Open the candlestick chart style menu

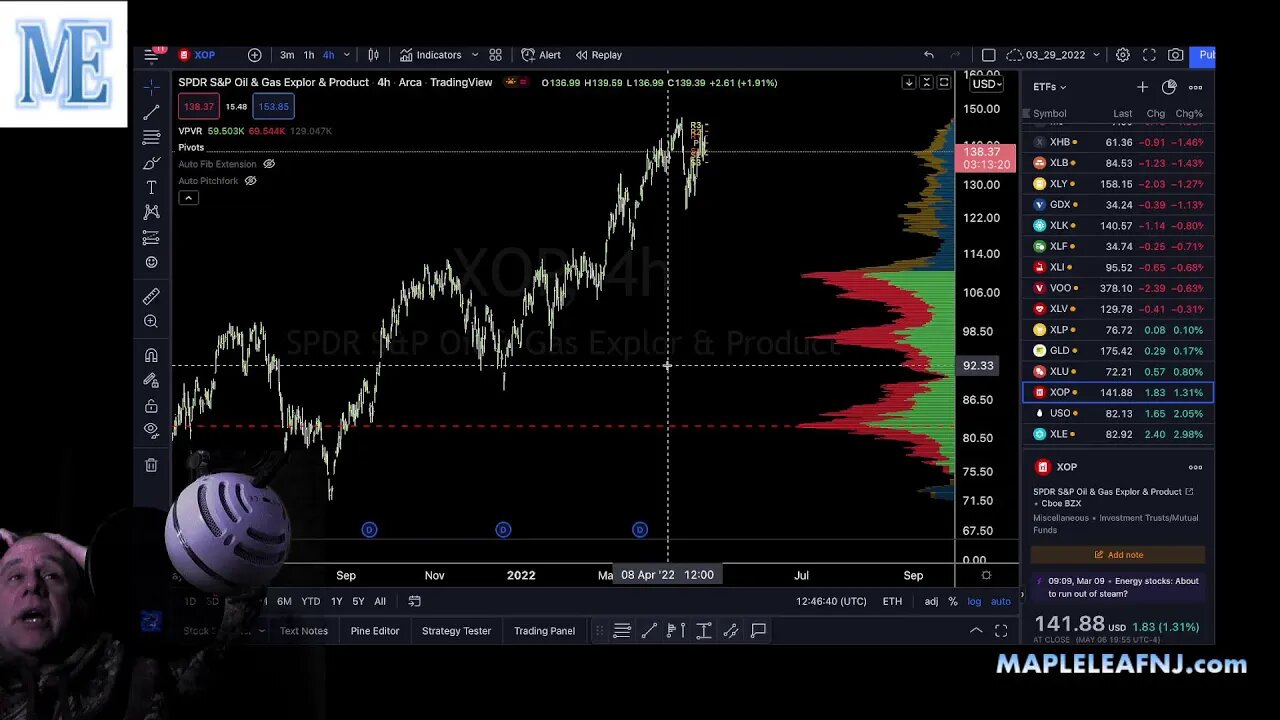pos(373,55)
